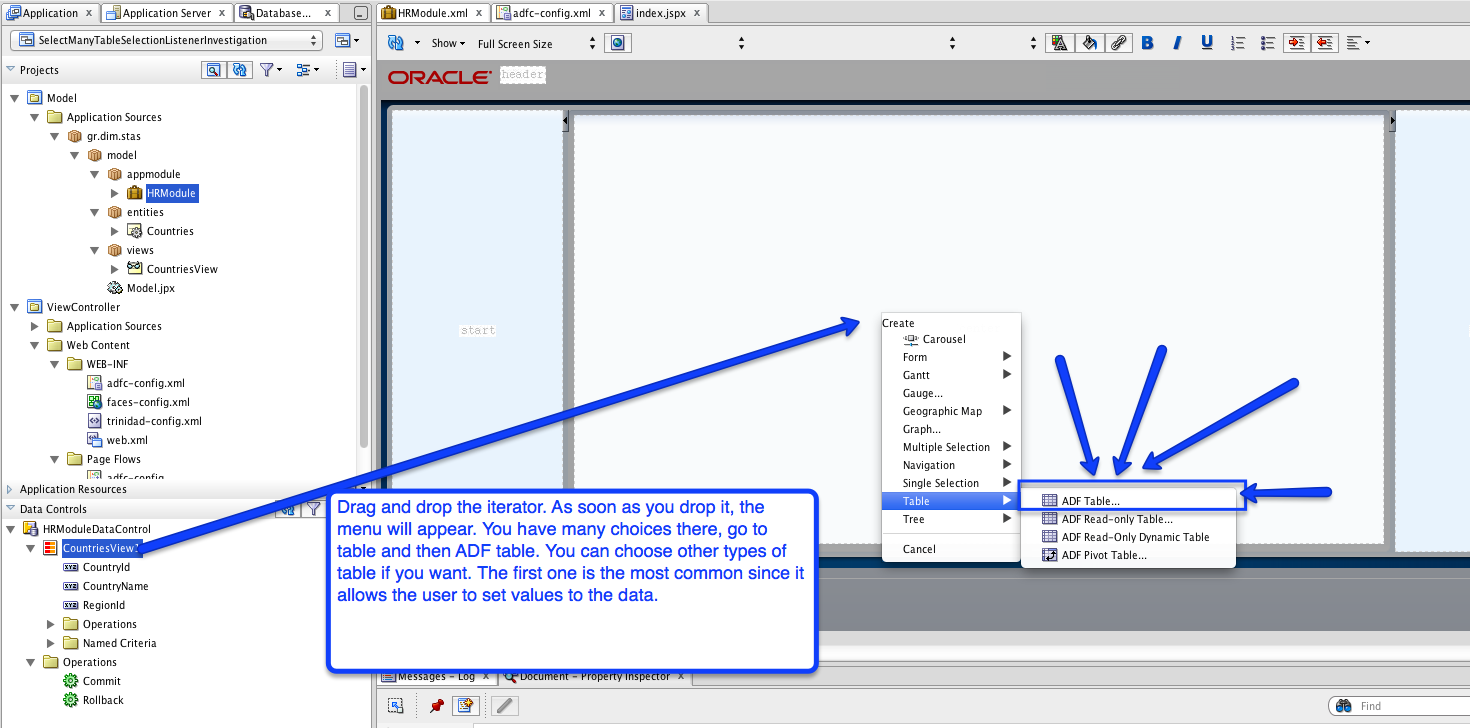1470x728 pixels.
Task: Select trinidad-config.xml file
Action: pyautogui.click(x=154, y=421)
